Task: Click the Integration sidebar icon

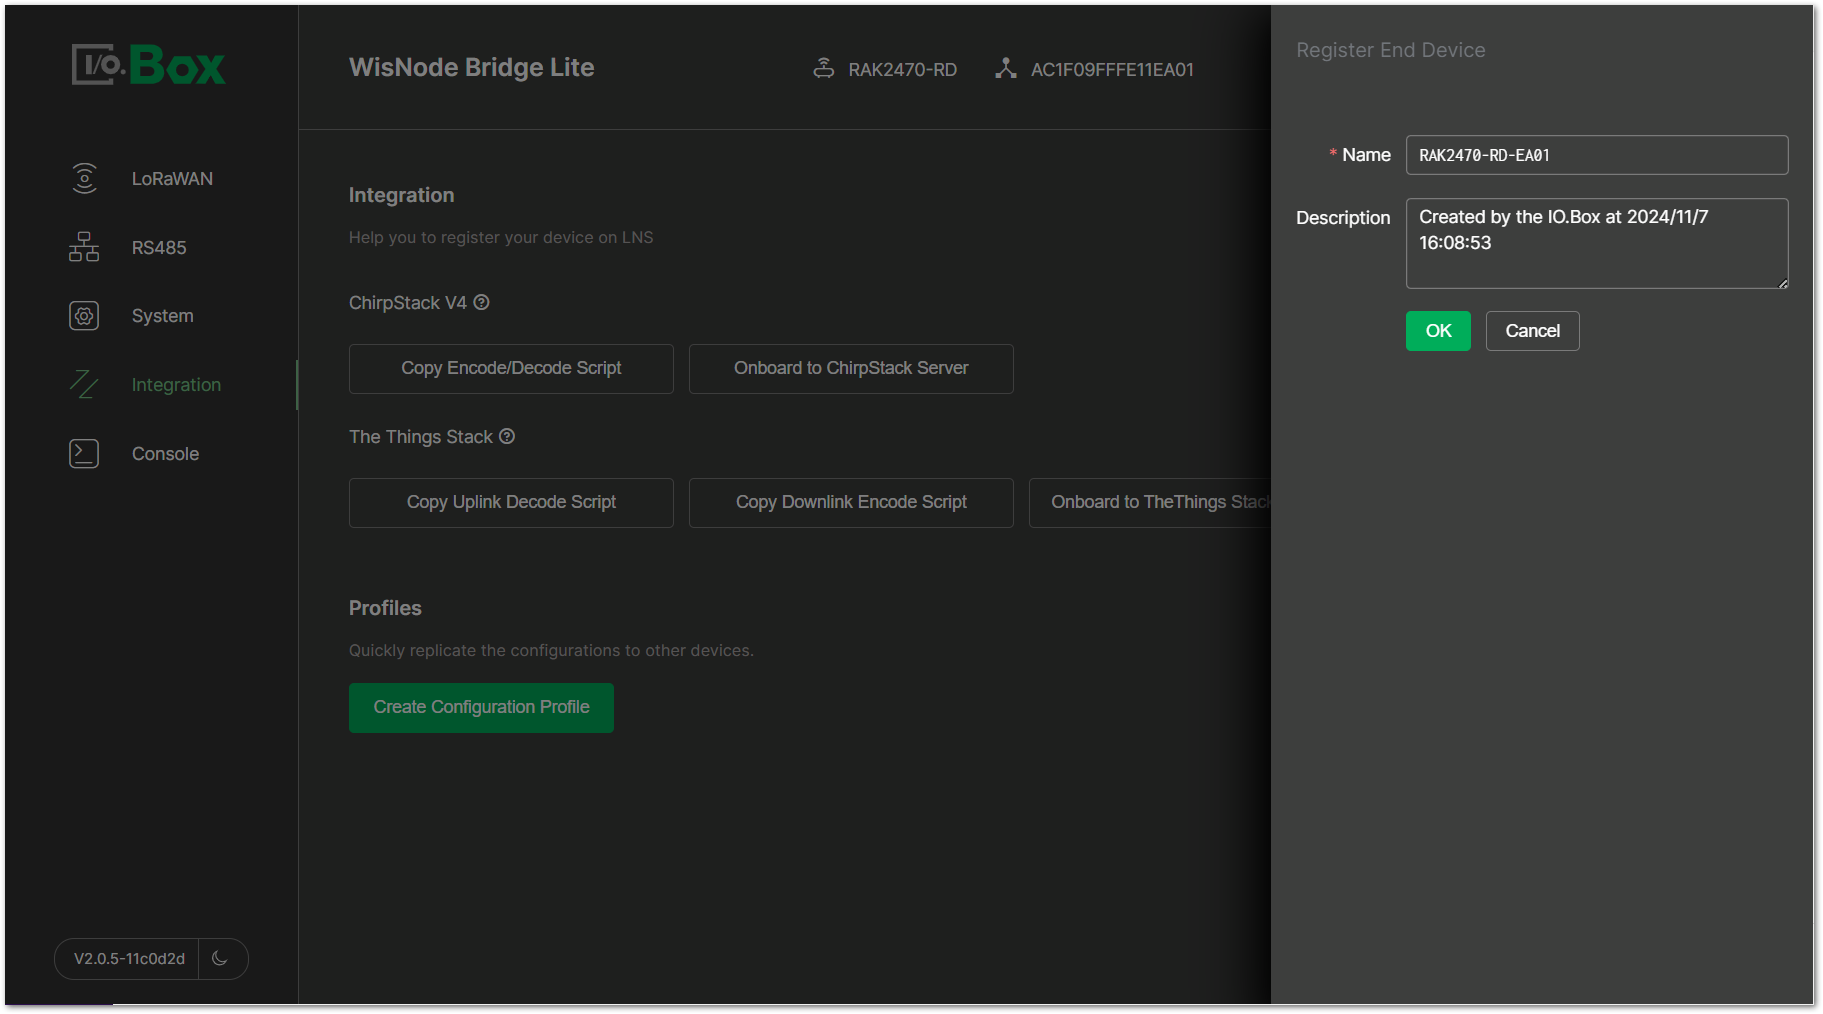Action: [x=84, y=384]
